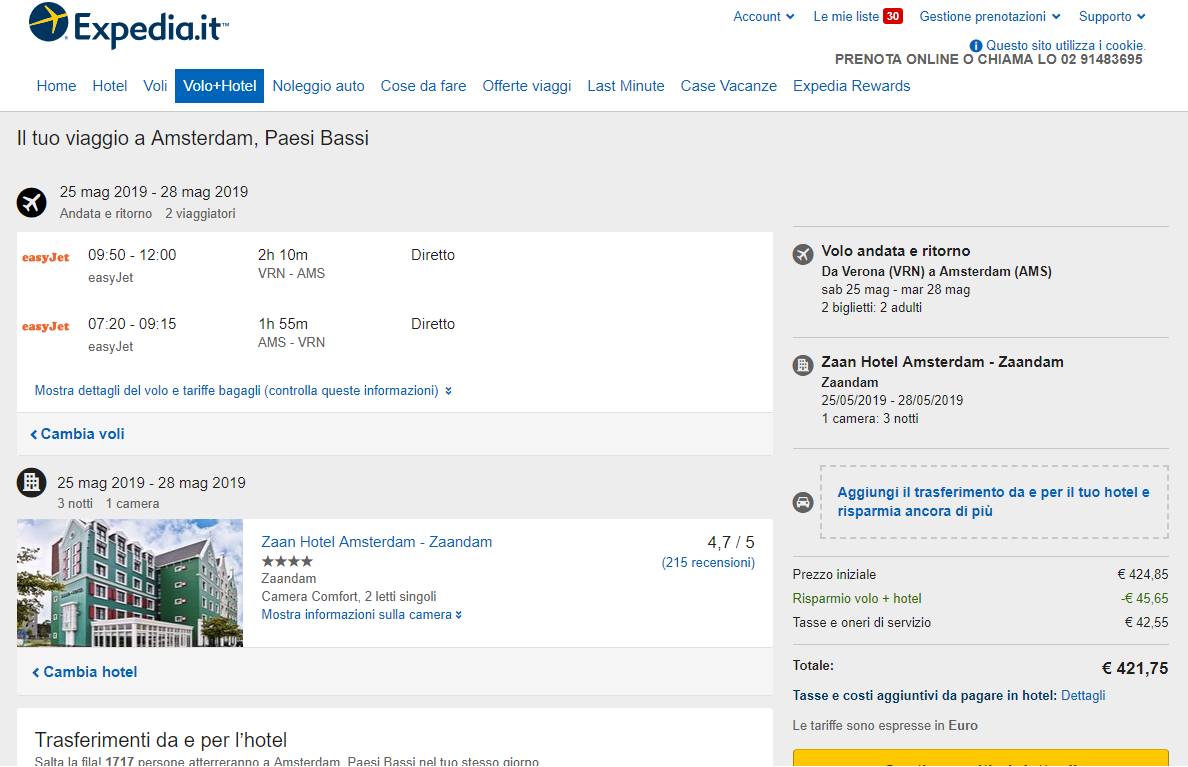Open Le mie liste link

click(x=846, y=17)
